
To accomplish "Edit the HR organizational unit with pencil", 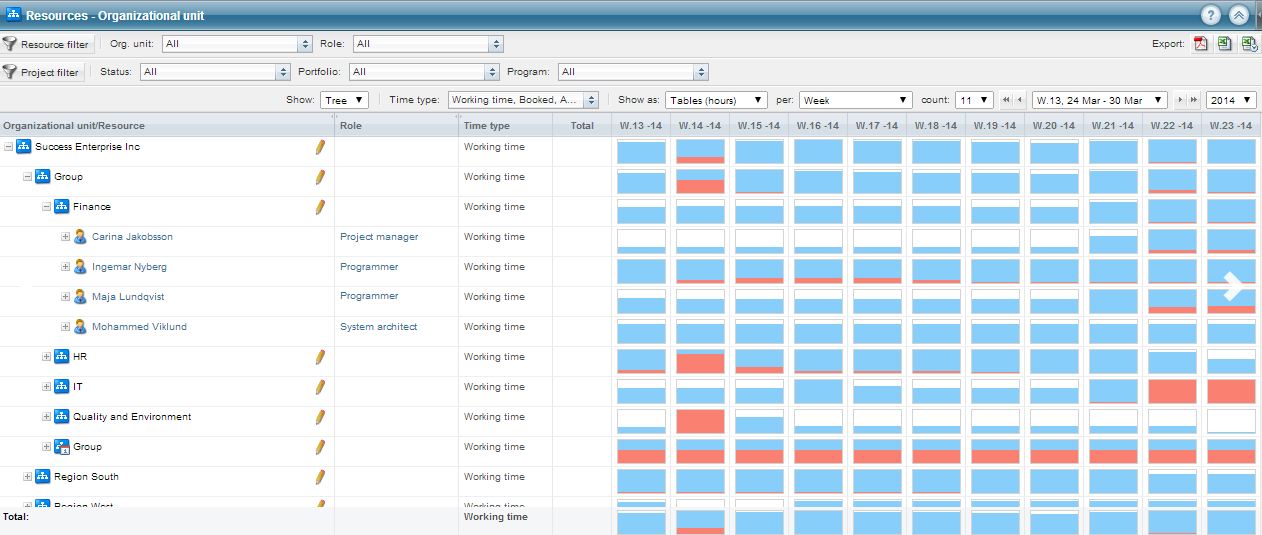I will [x=320, y=357].
